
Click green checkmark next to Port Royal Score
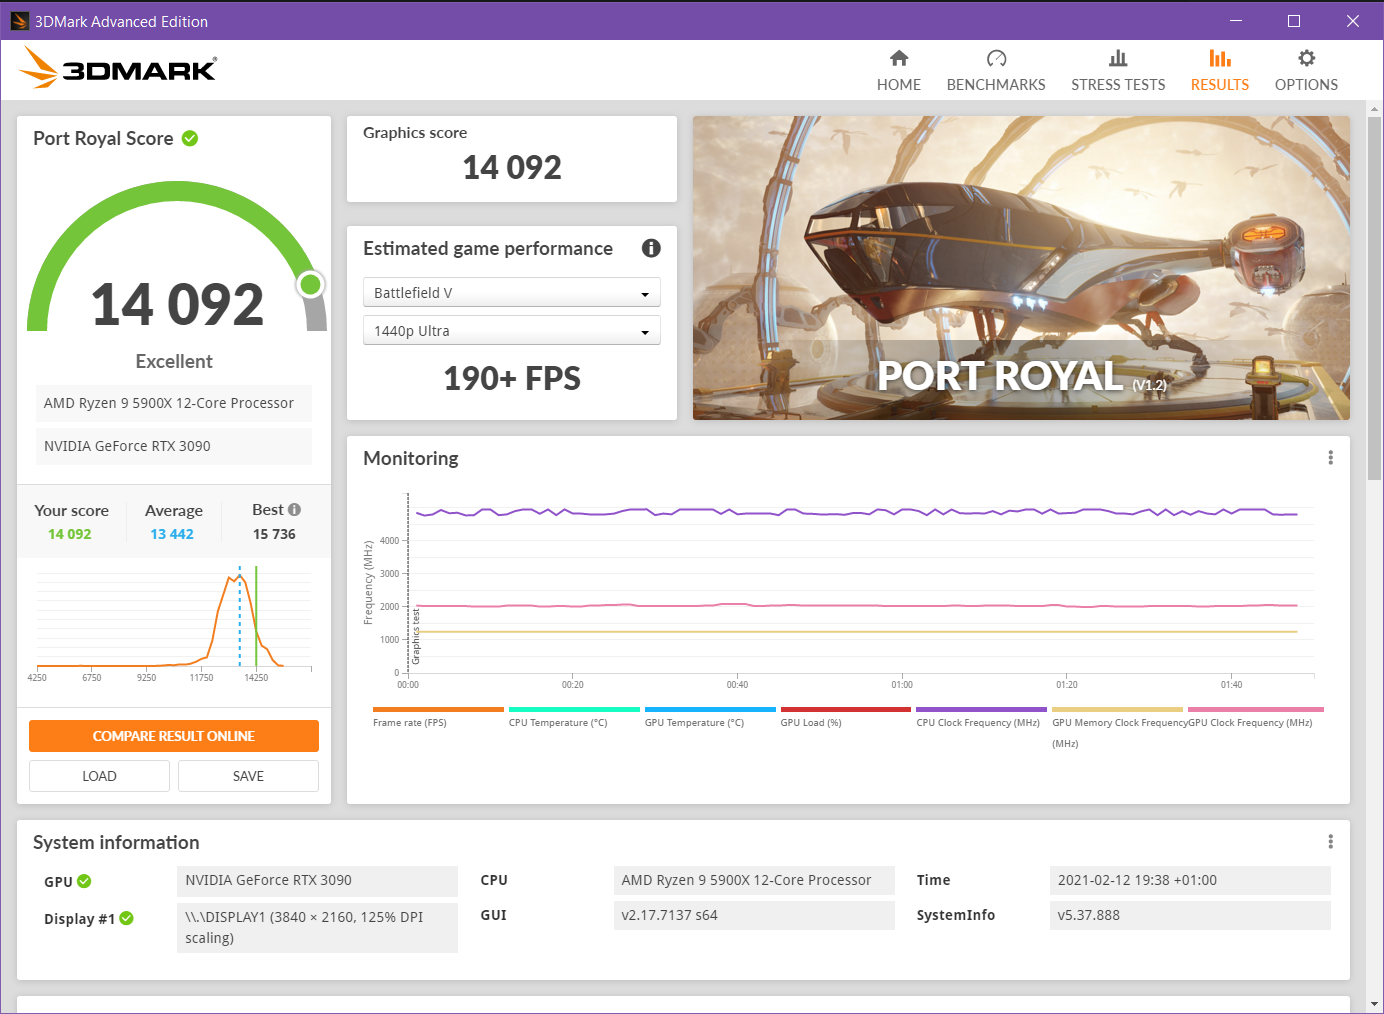(190, 138)
